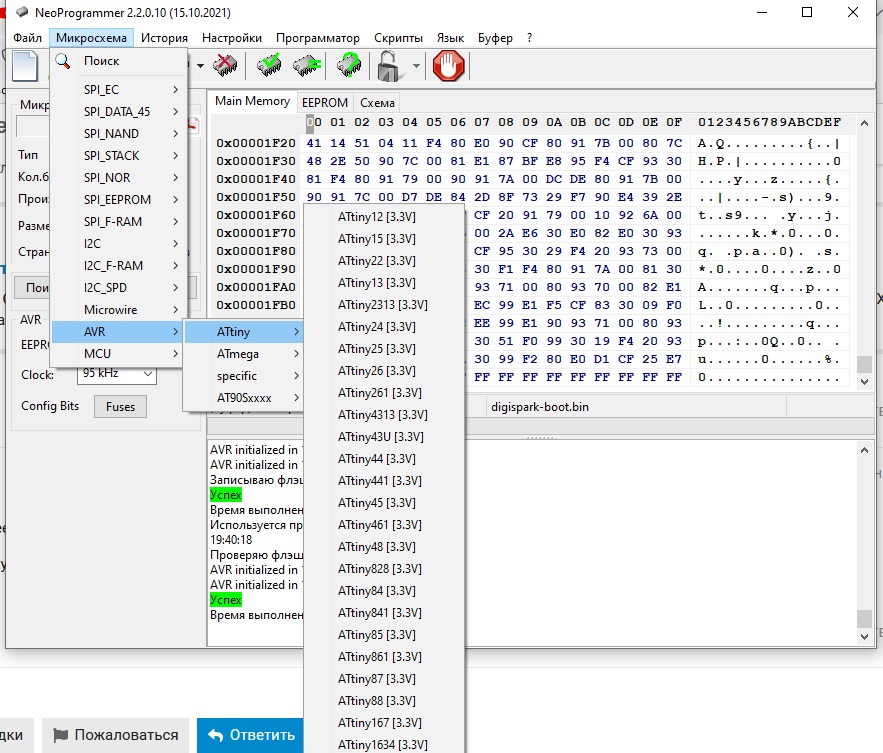Click the padlock protection icon
Image resolution: width=883 pixels, height=753 pixels.
[387, 67]
